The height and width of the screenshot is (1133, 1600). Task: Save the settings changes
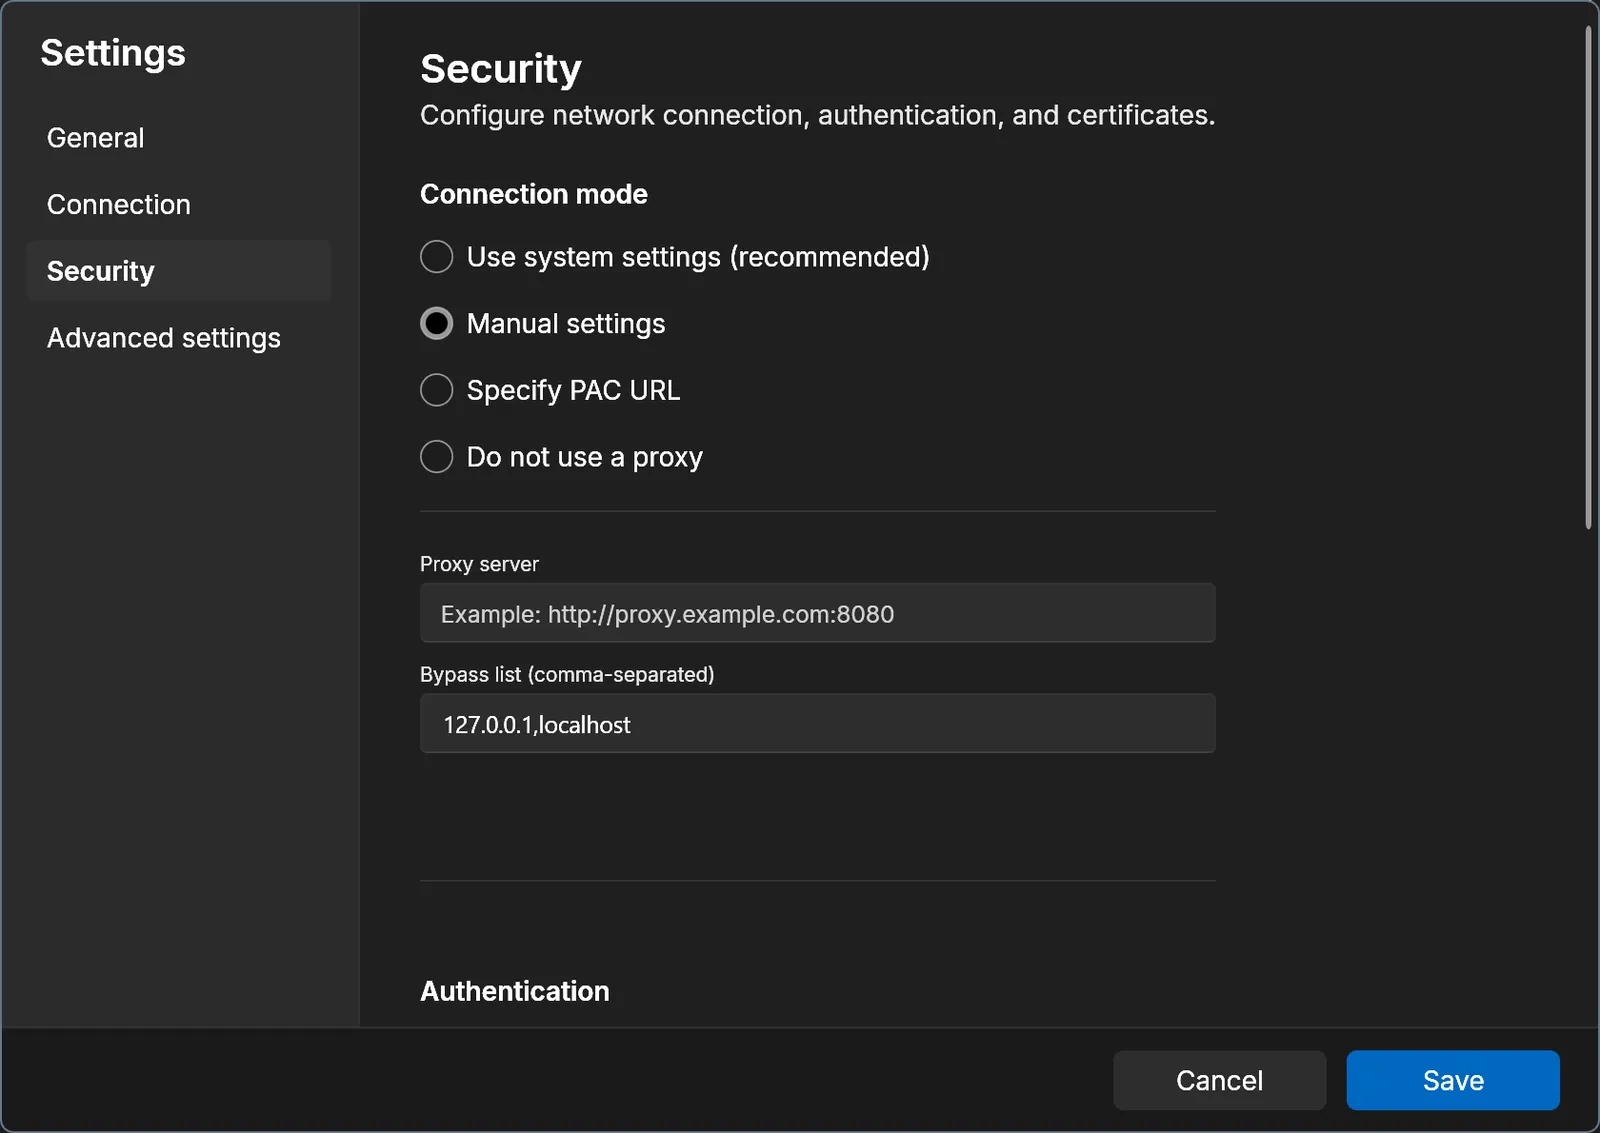1453,1080
